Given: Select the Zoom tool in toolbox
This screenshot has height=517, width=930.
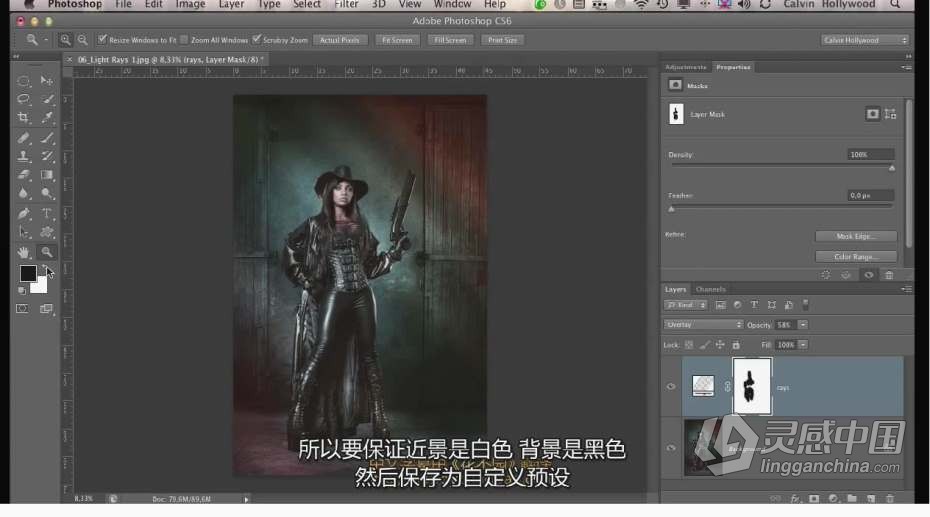Looking at the screenshot, I should point(46,252).
